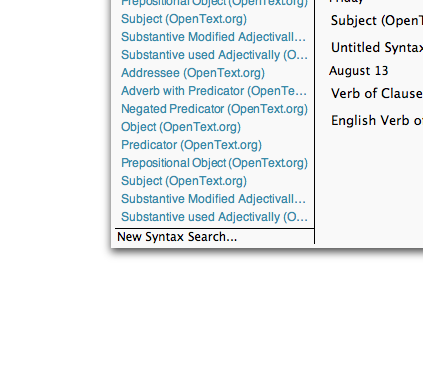Click the August 13 date header
The width and height of the screenshot is (423, 373).
[359, 71]
